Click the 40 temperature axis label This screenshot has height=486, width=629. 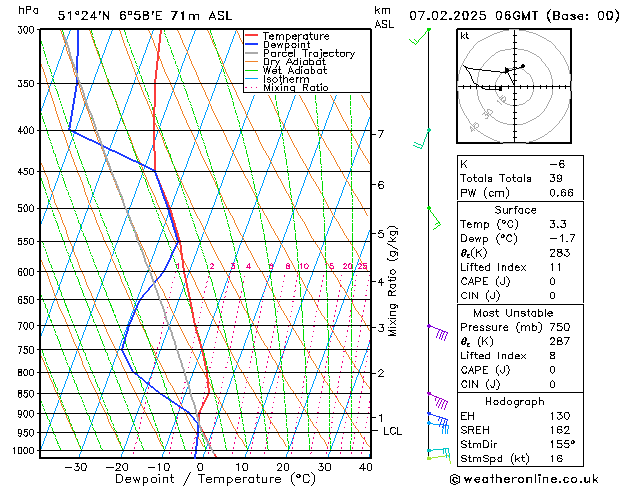click(x=366, y=467)
